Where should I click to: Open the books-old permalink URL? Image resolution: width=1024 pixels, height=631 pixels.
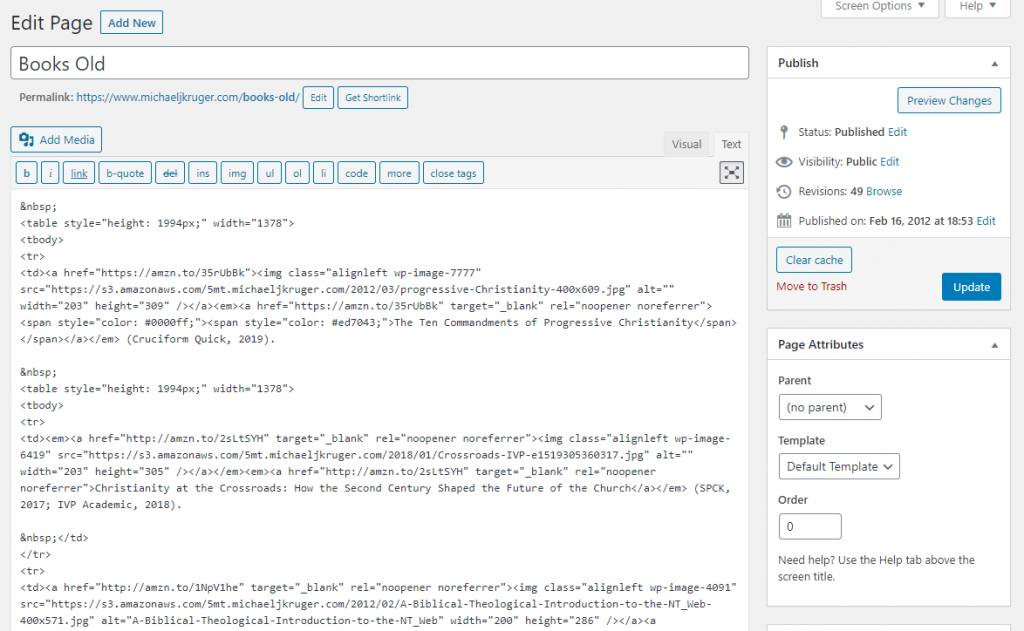point(188,97)
